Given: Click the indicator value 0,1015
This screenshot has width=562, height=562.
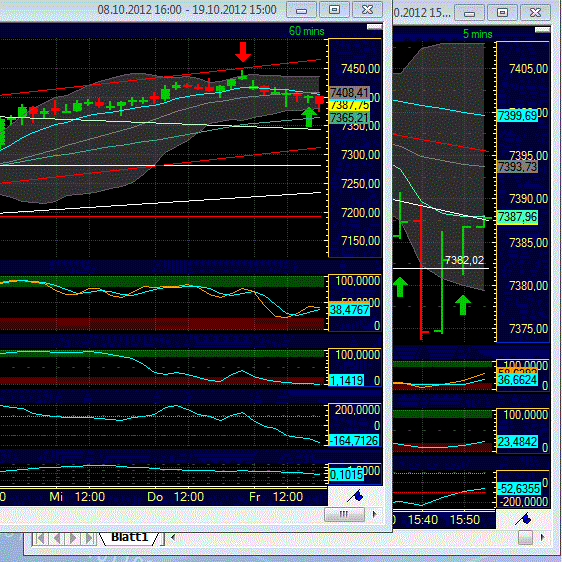Looking at the screenshot, I should pos(346,475).
